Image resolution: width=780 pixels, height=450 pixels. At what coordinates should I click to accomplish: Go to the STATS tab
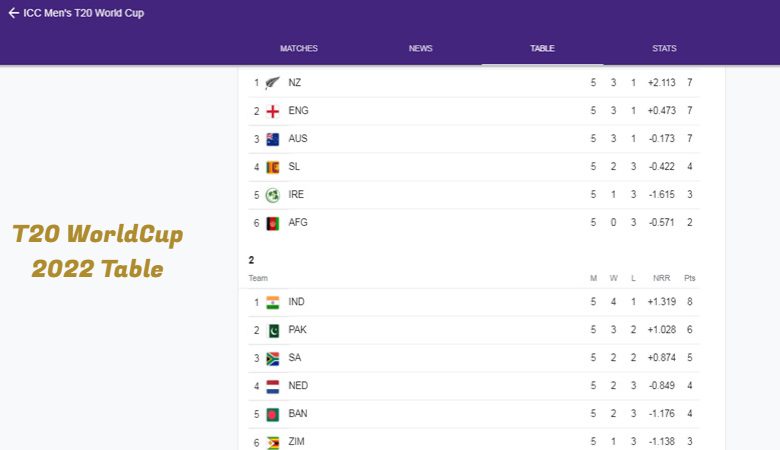coord(664,48)
